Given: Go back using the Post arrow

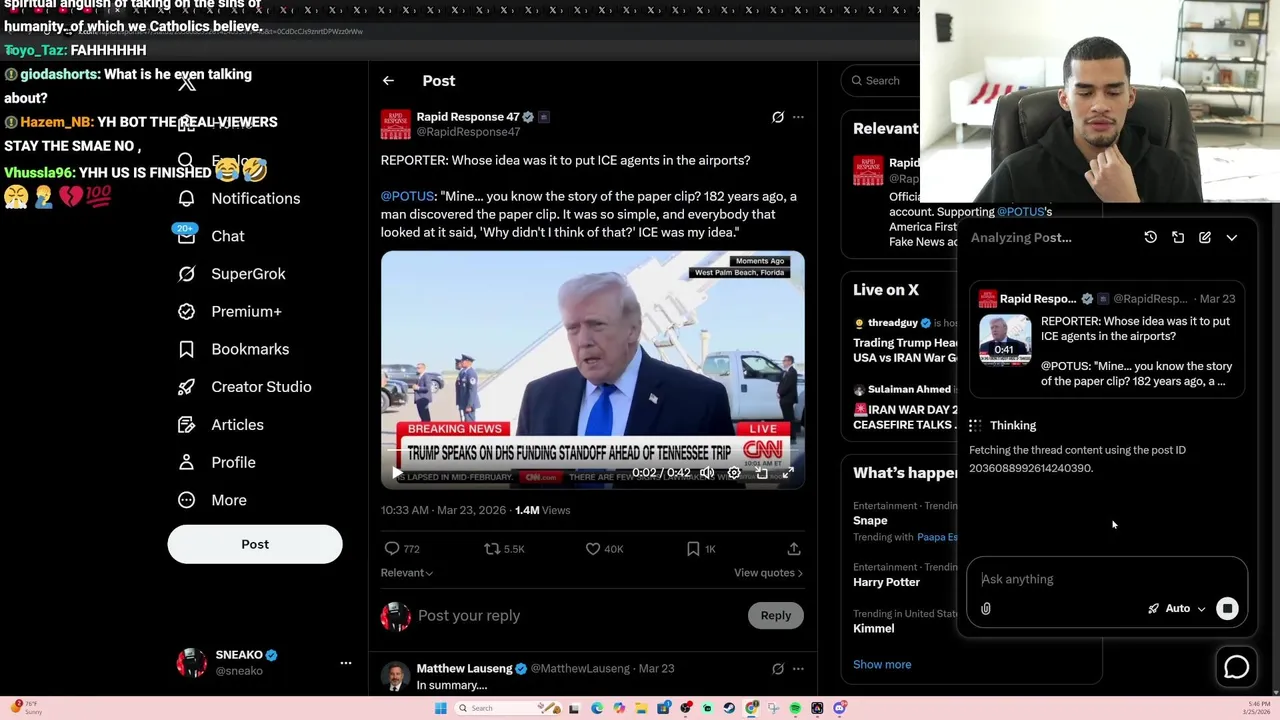Looking at the screenshot, I should pyautogui.click(x=388, y=81).
